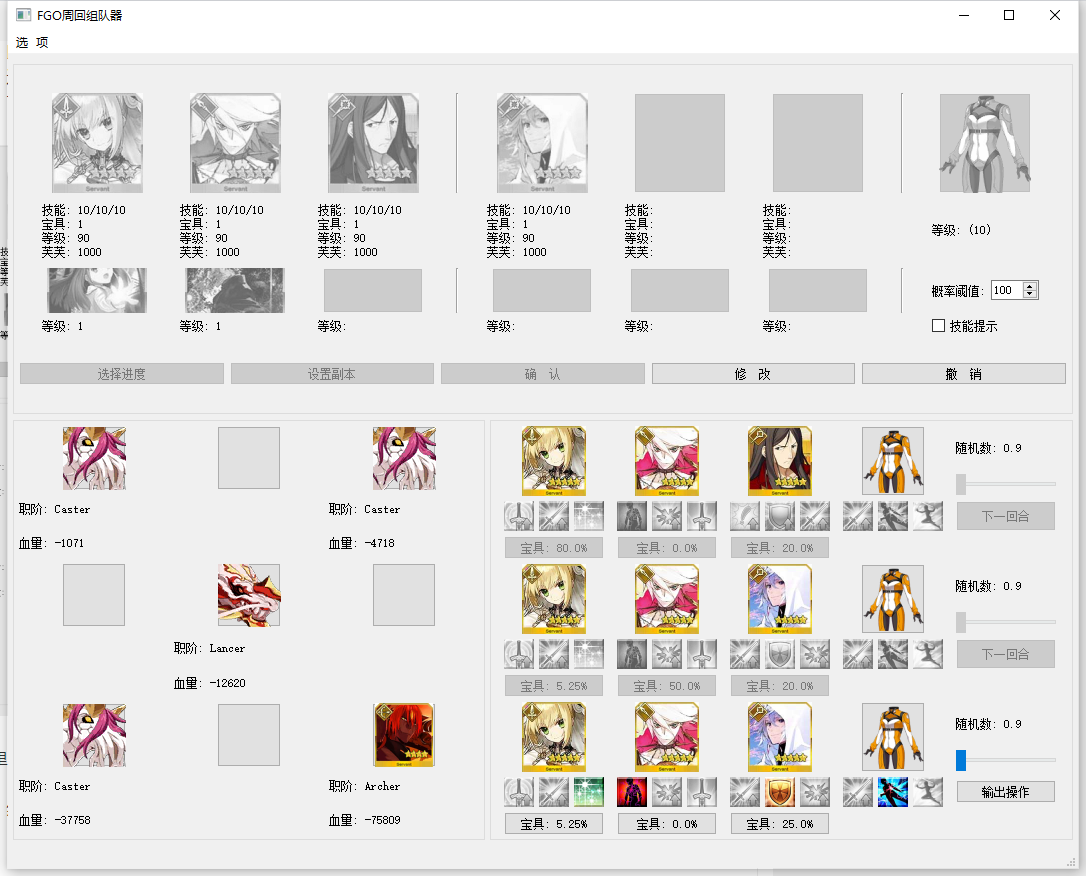The height and width of the screenshot is (876, 1086).
Task: Focus the 概率阈值 input showing 100
Action: pyautogui.click(x=1007, y=290)
